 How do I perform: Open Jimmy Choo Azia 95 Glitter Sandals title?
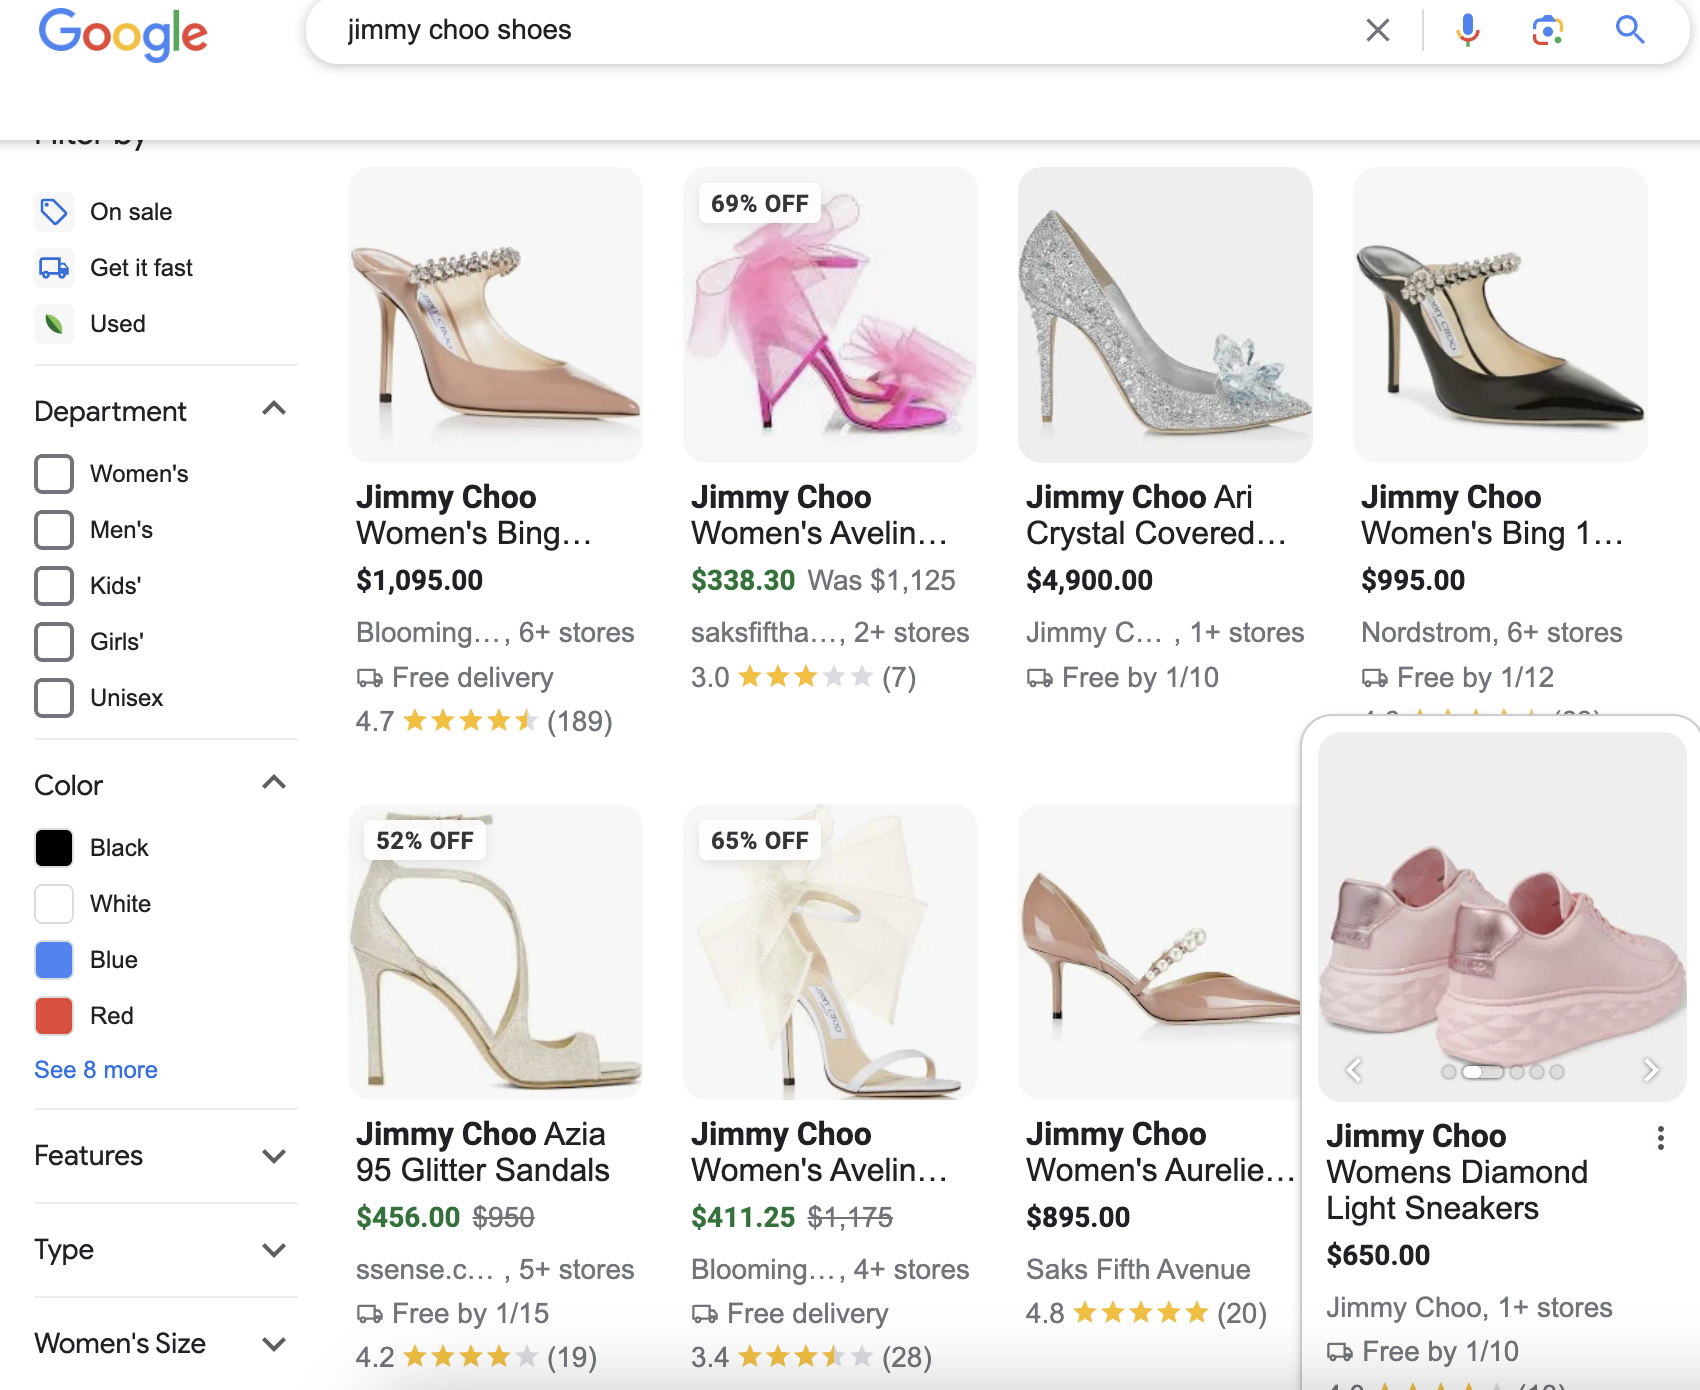click(x=483, y=1152)
